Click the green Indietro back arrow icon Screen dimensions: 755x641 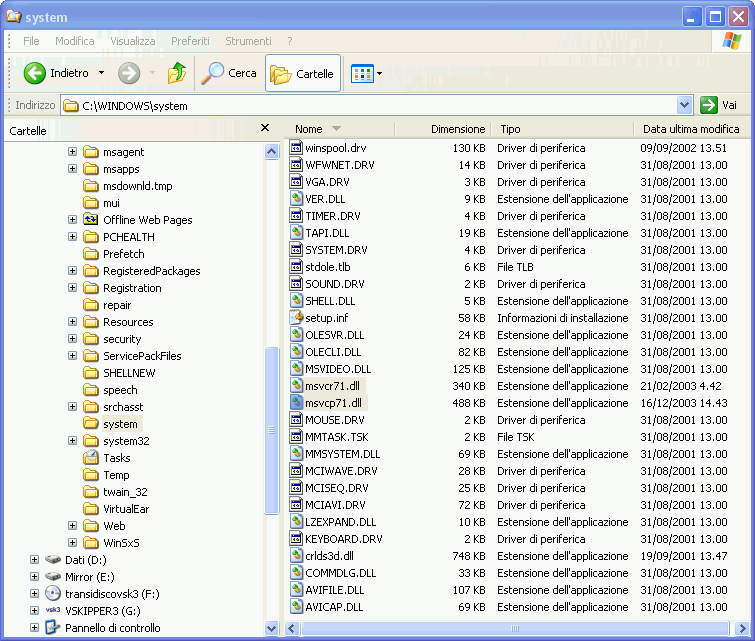[x=35, y=73]
